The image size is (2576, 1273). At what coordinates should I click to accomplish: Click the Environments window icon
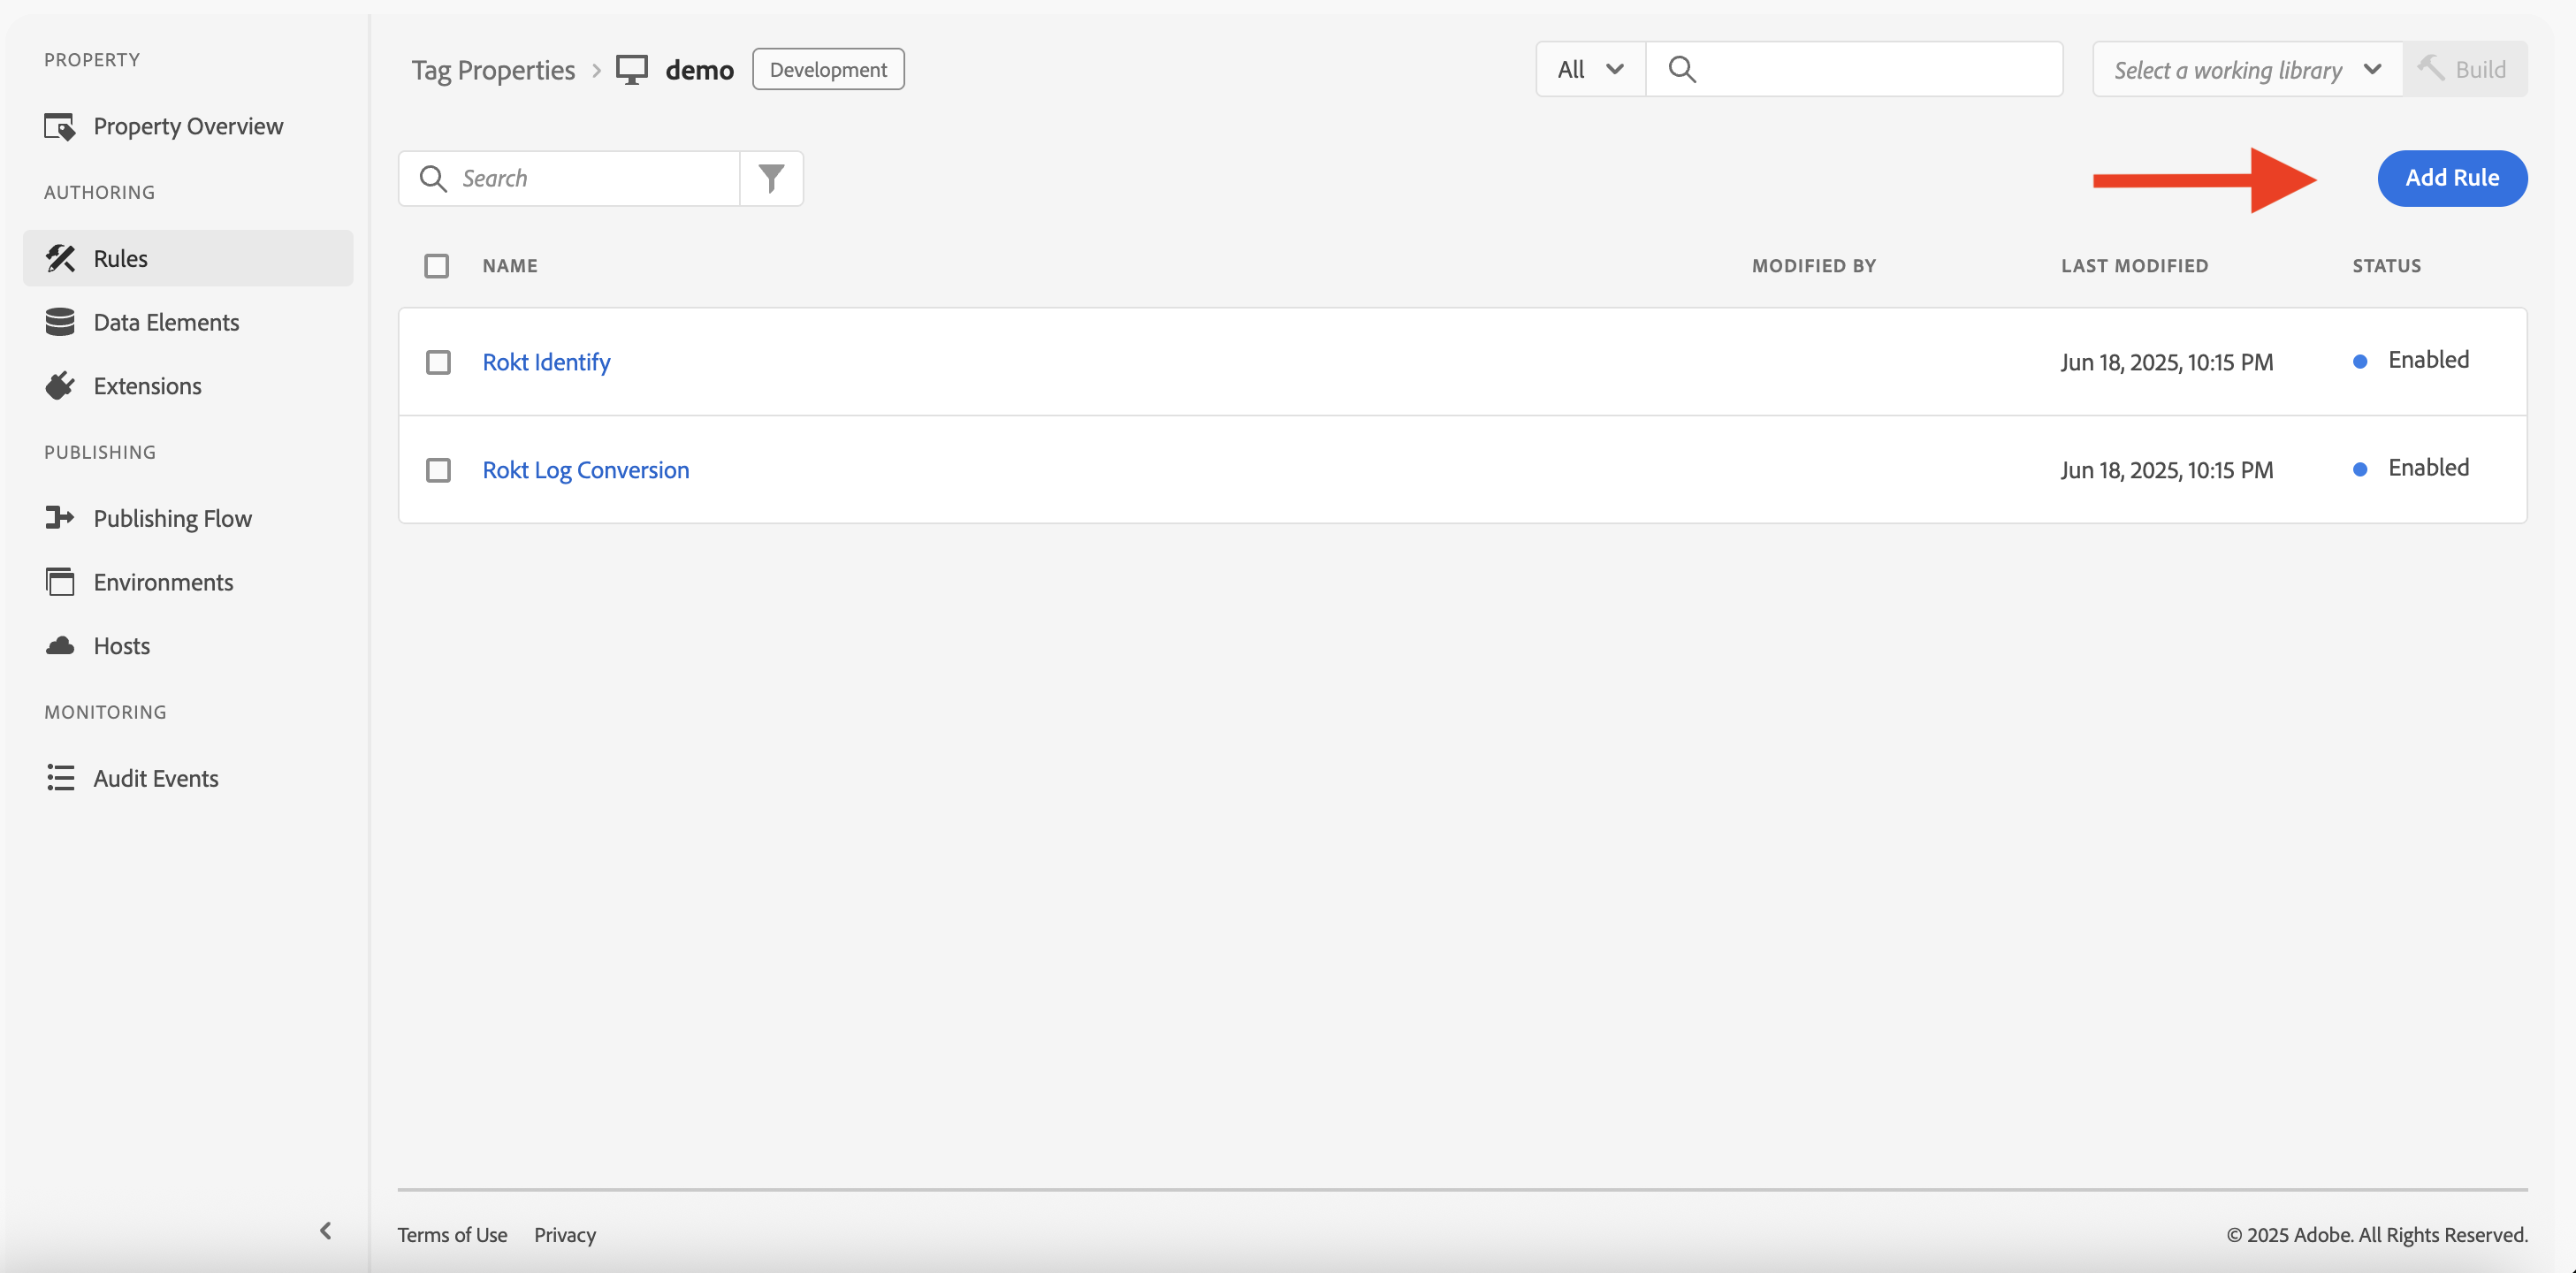[x=60, y=582]
